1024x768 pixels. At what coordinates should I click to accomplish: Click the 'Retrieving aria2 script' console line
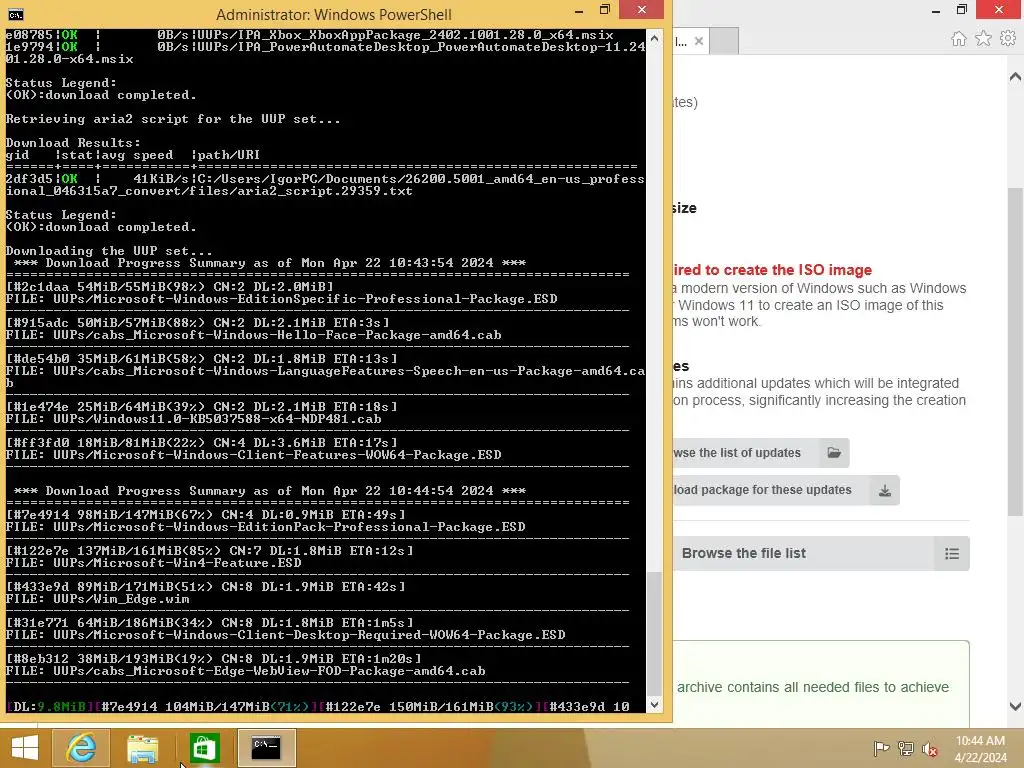[173, 119]
